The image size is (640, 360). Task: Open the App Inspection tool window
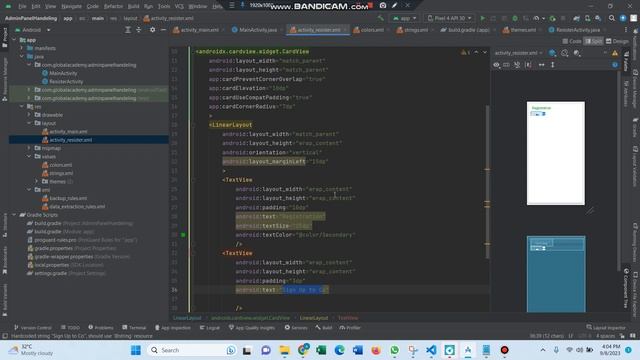click(173, 328)
